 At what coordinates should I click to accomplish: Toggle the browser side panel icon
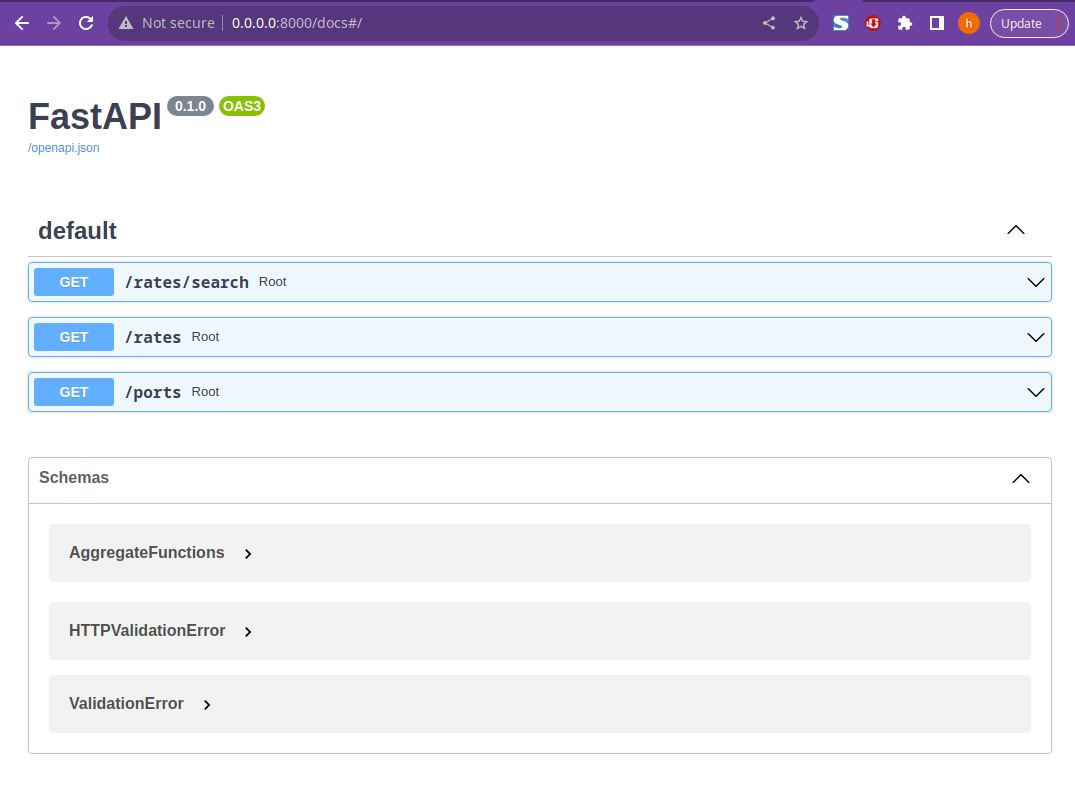tap(937, 23)
